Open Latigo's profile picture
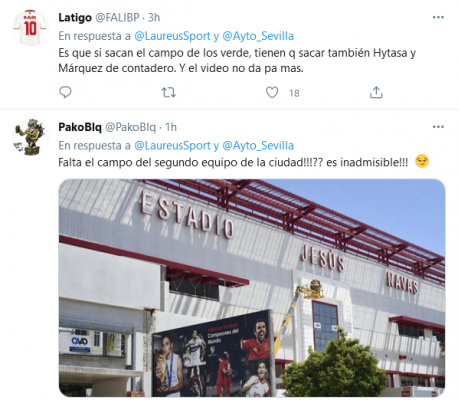This screenshot has height=400, width=458. (30, 27)
